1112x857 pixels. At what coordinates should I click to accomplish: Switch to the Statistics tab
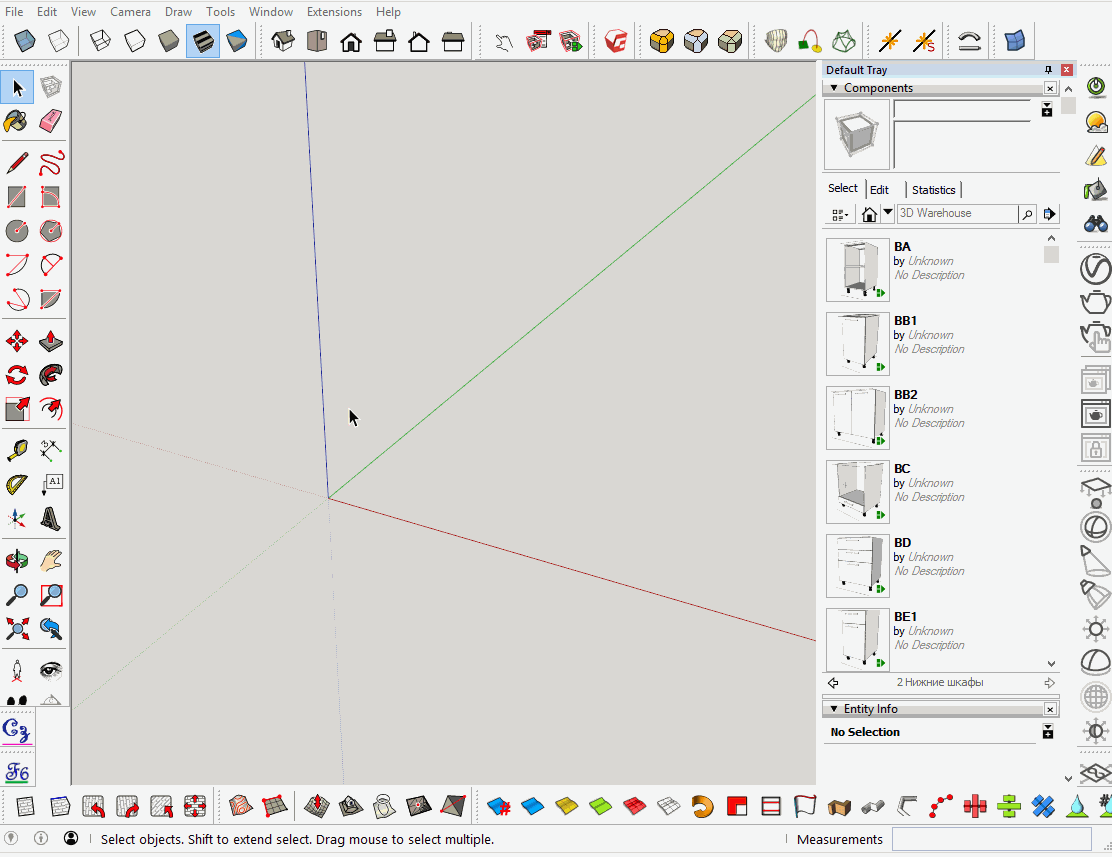(933, 189)
